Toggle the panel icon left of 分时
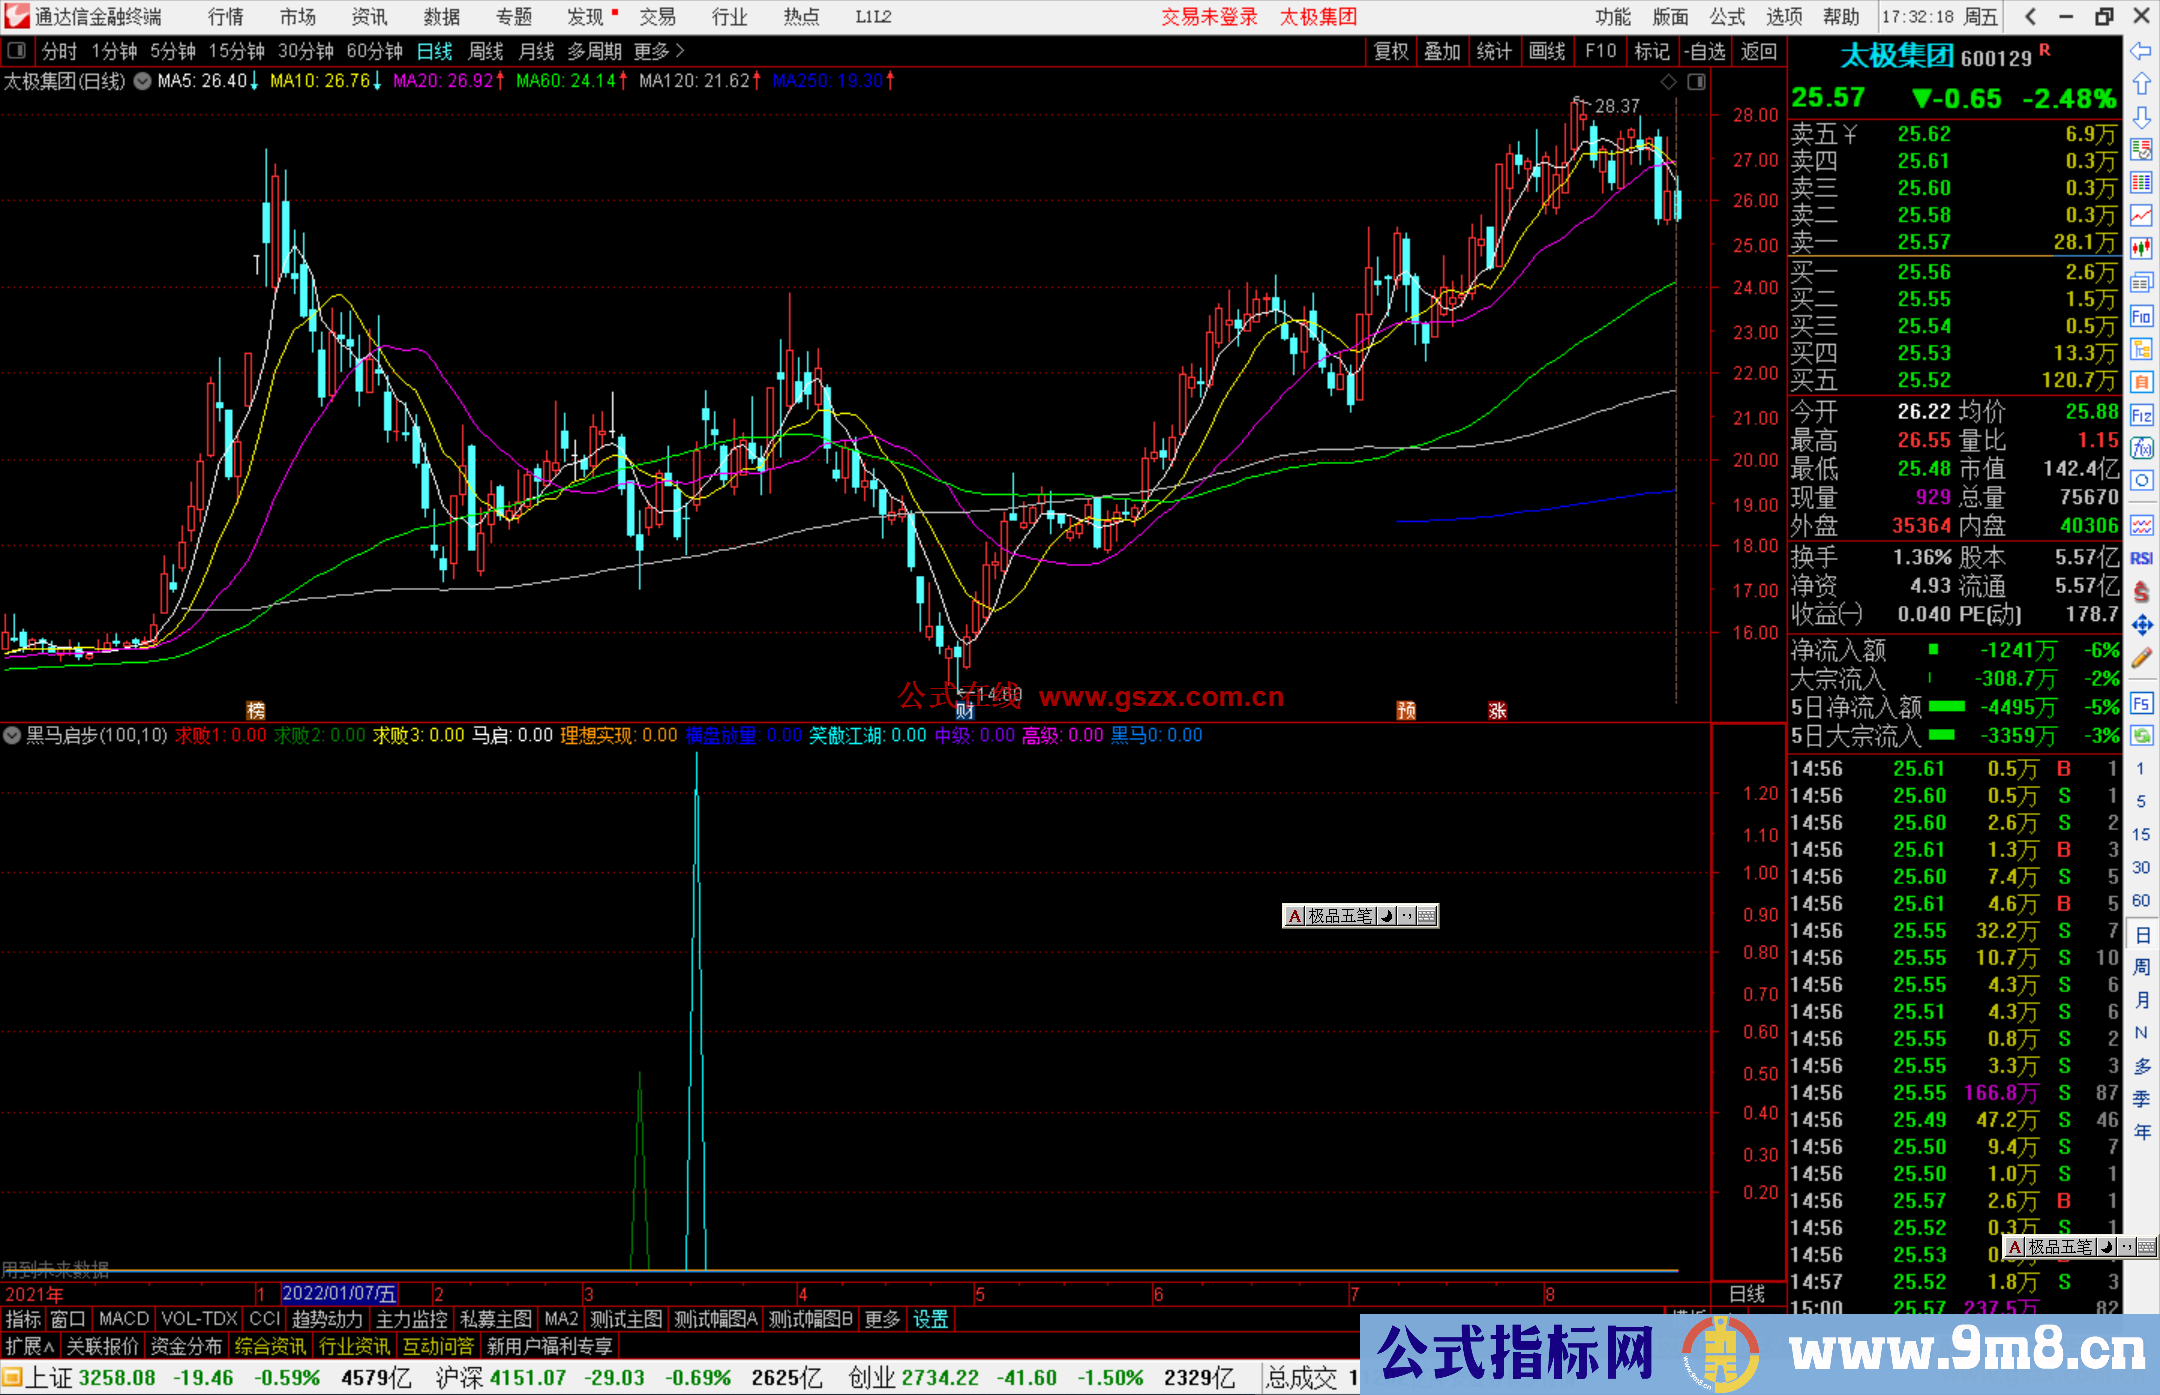The width and height of the screenshot is (2160, 1395). point(17,50)
